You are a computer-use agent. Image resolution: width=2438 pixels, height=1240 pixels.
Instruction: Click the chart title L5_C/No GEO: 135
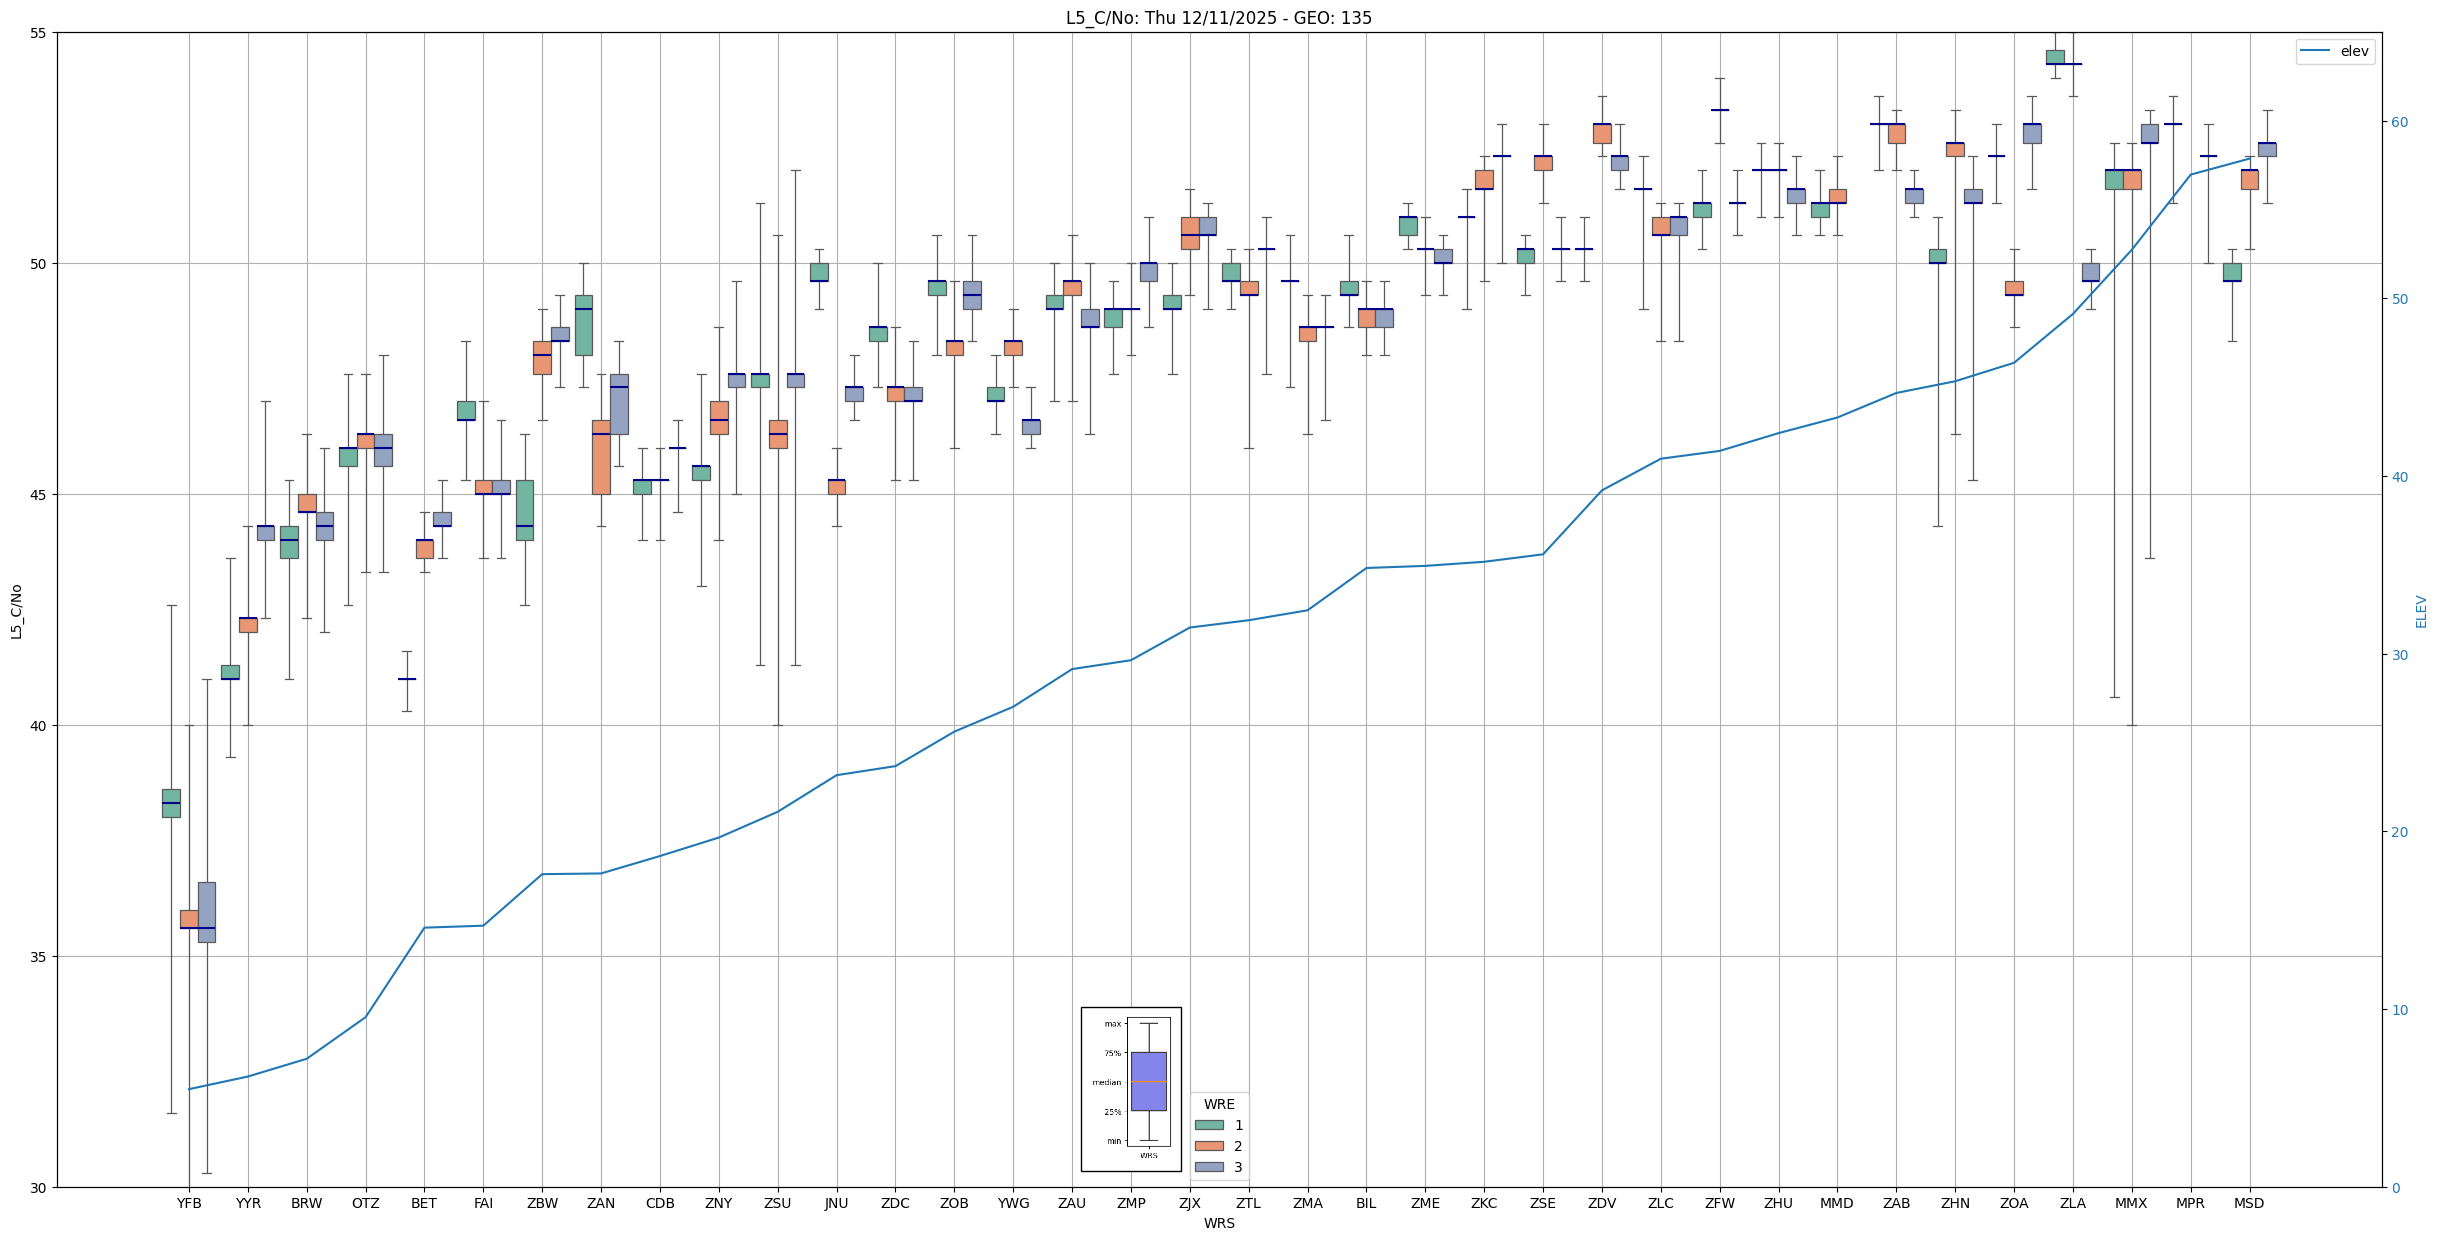tap(1218, 18)
